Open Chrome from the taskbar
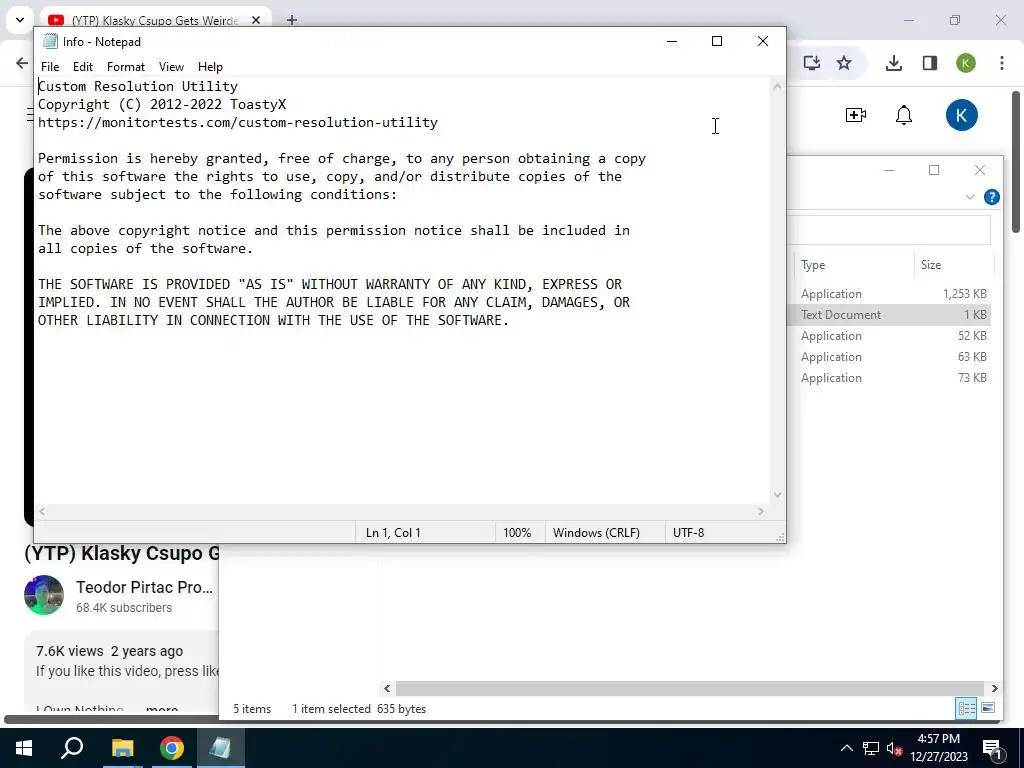This screenshot has height=768, width=1024. (172, 748)
